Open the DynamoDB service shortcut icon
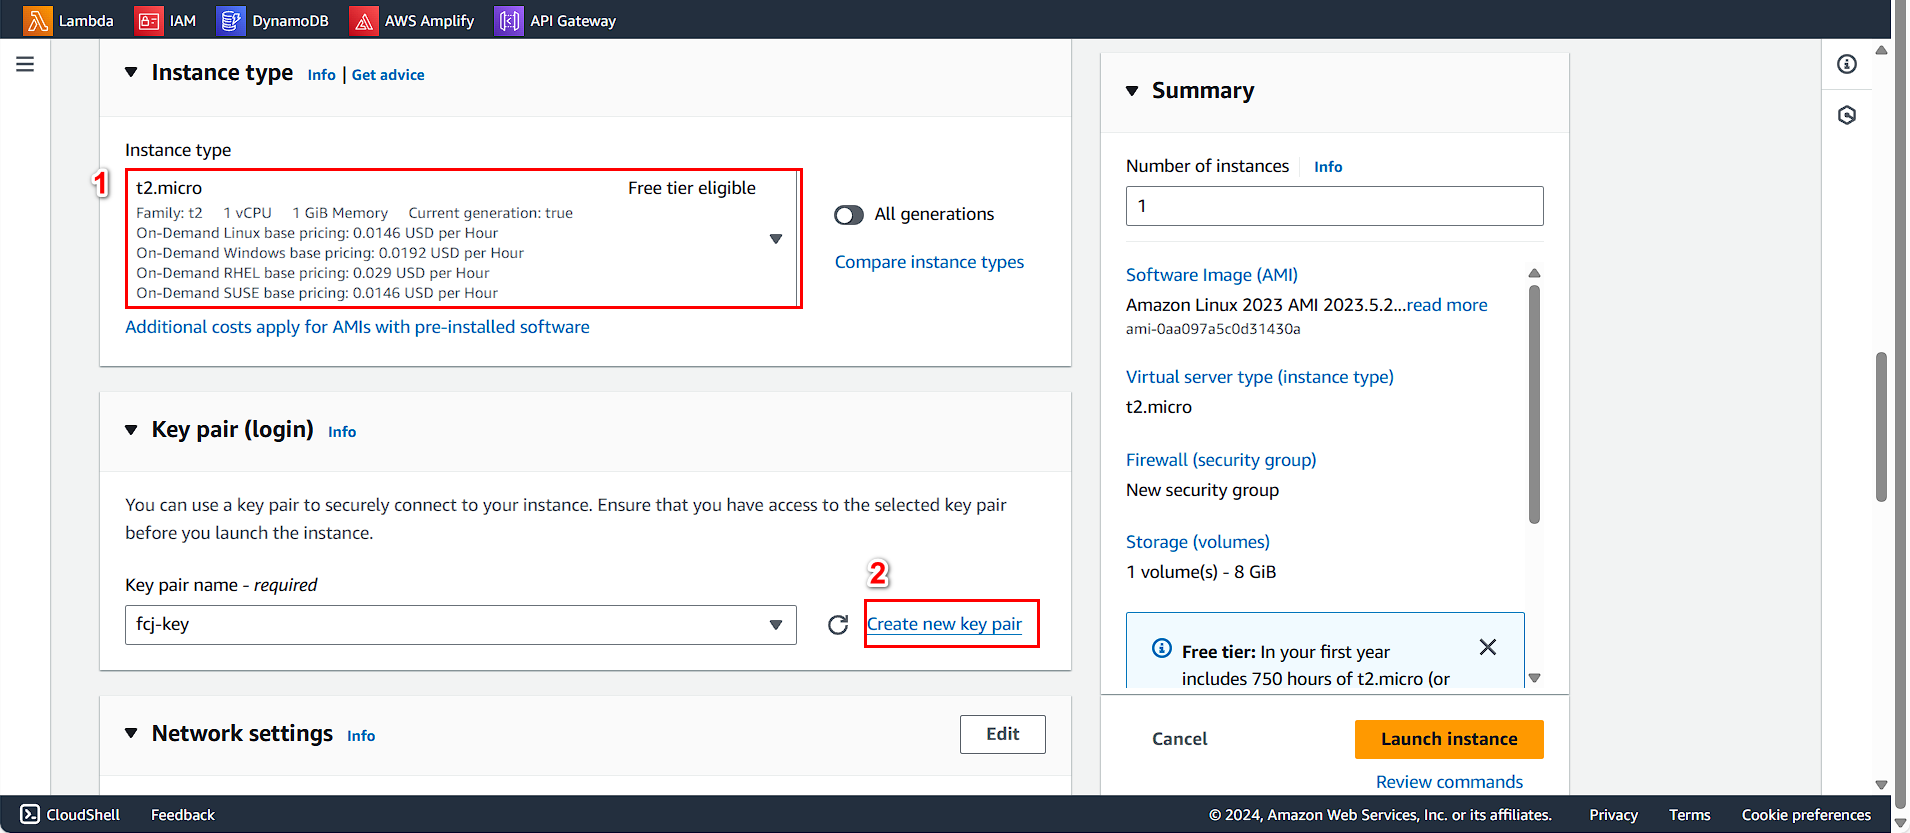The height and width of the screenshot is (833, 1910). pyautogui.click(x=231, y=20)
